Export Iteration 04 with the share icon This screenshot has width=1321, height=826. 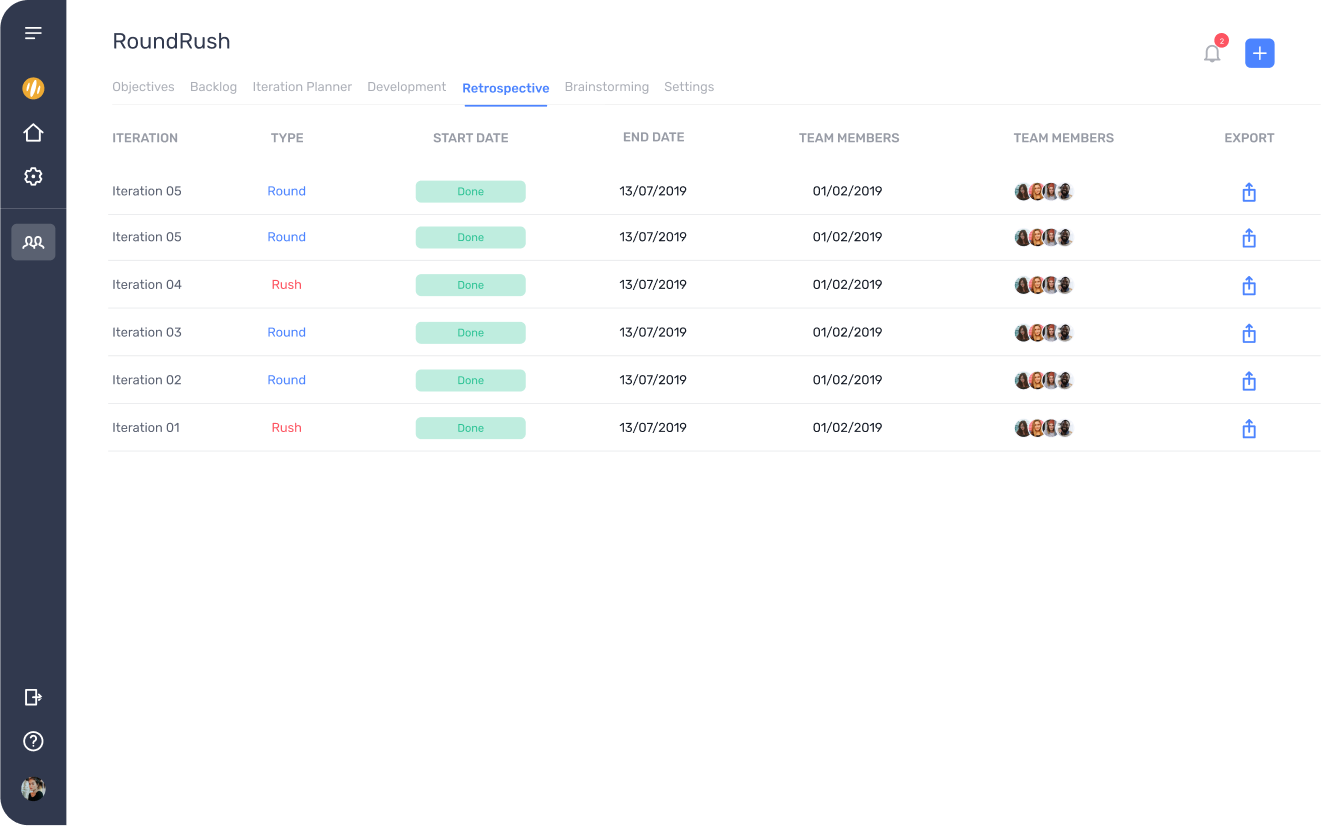point(1249,286)
